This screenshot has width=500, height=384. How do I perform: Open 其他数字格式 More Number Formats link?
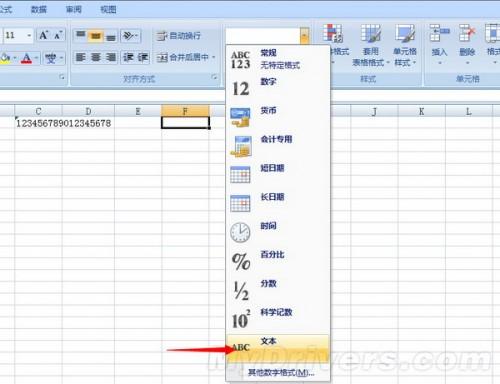pyautogui.click(x=281, y=373)
